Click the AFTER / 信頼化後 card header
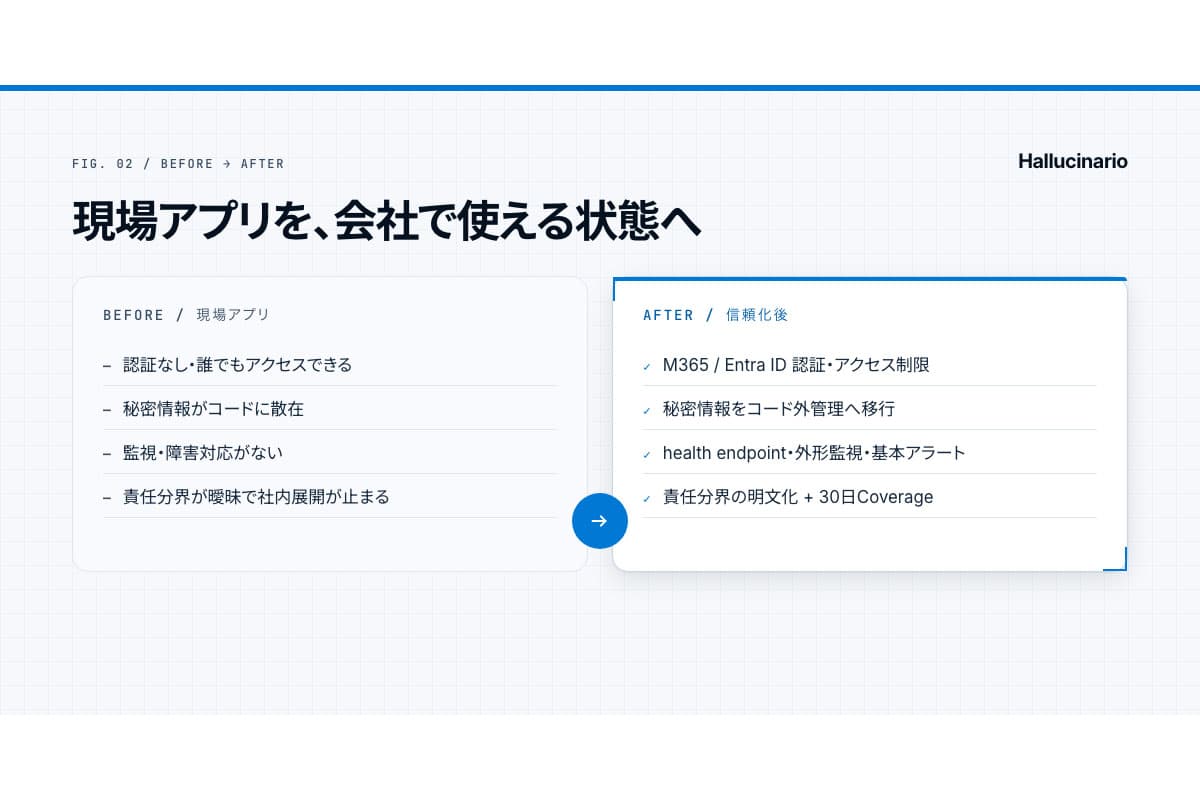This screenshot has width=1200, height=800. [x=716, y=315]
